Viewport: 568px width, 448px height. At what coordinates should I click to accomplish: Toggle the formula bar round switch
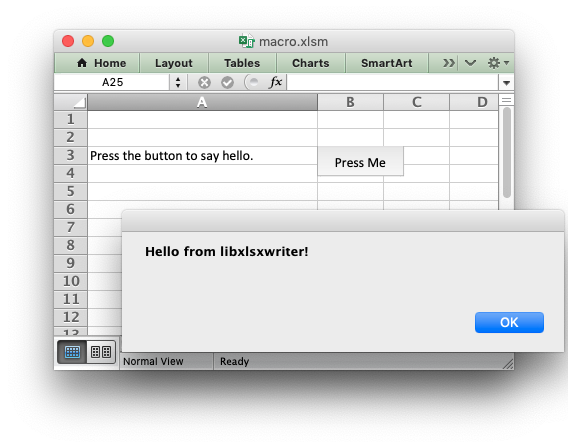252,82
